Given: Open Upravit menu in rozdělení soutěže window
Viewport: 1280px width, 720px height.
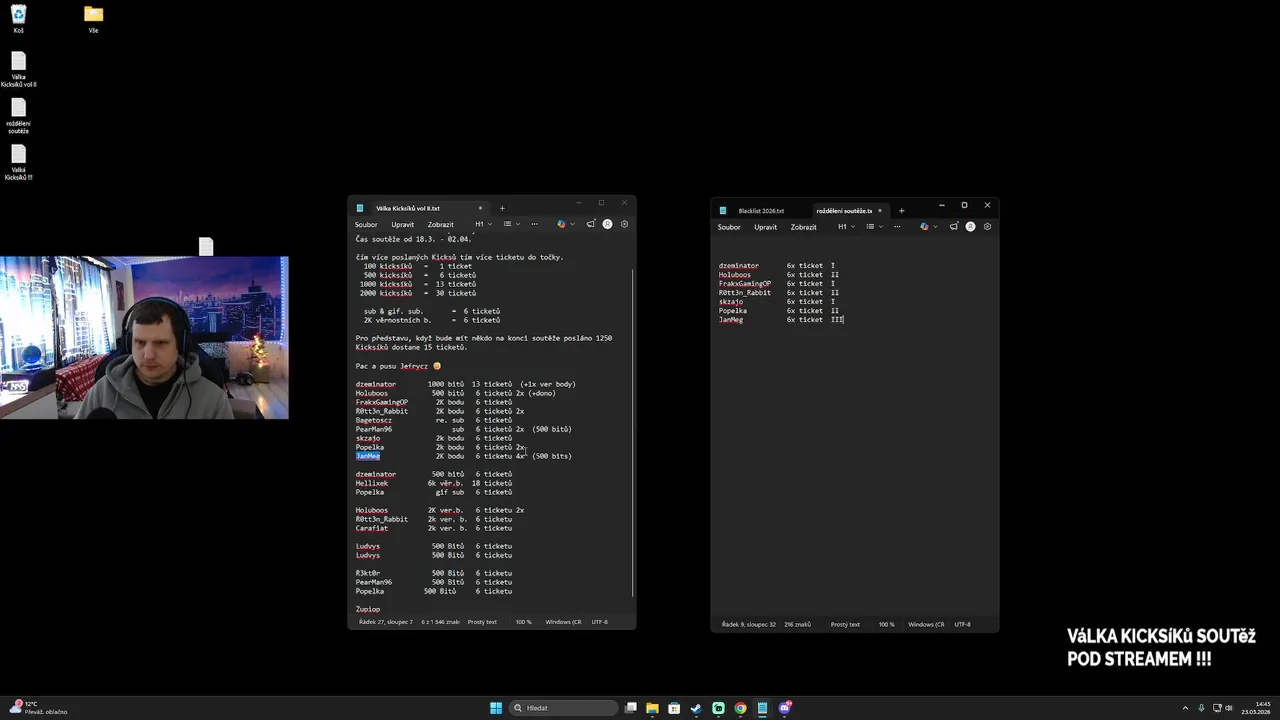Looking at the screenshot, I should [766, 227].
